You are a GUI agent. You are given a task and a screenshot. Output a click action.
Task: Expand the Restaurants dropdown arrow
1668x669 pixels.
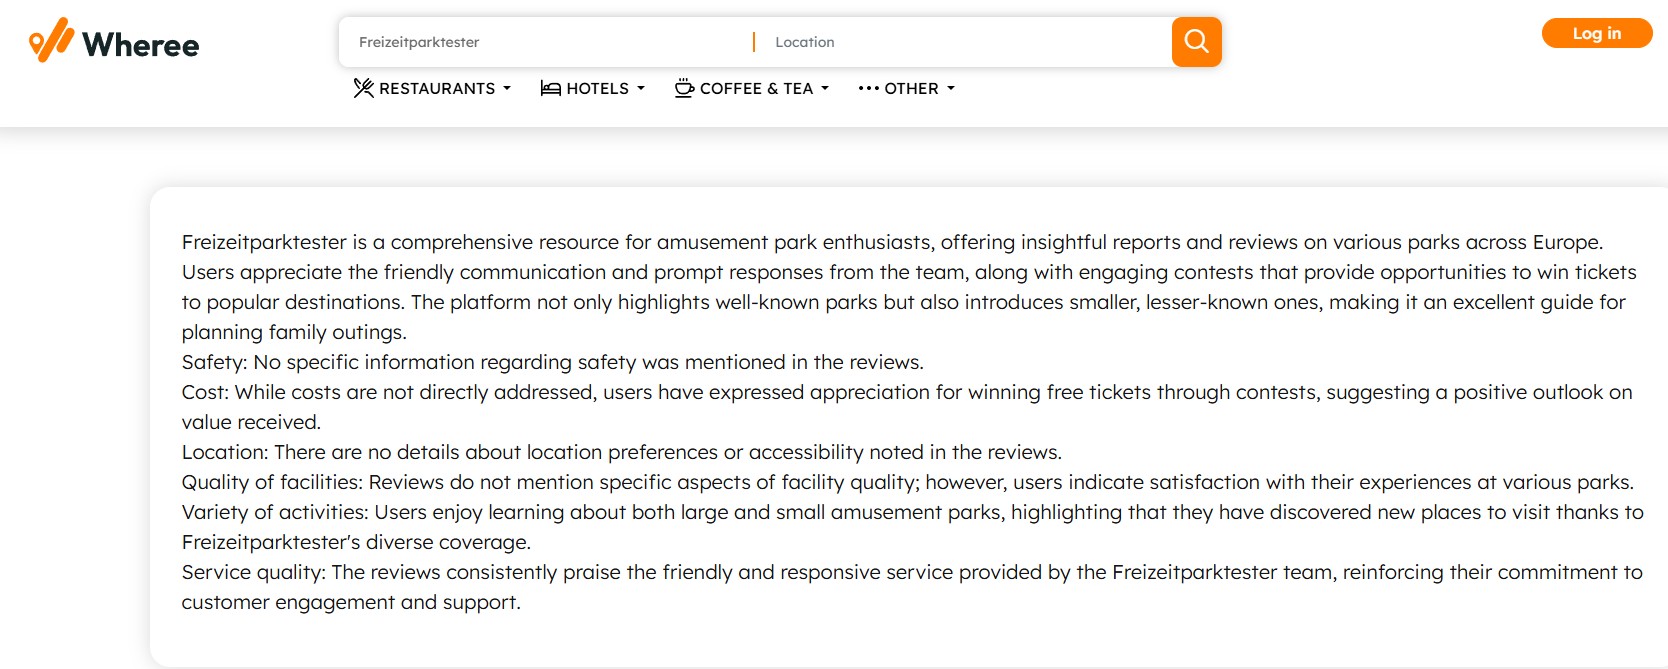click(x=507, y=88)
